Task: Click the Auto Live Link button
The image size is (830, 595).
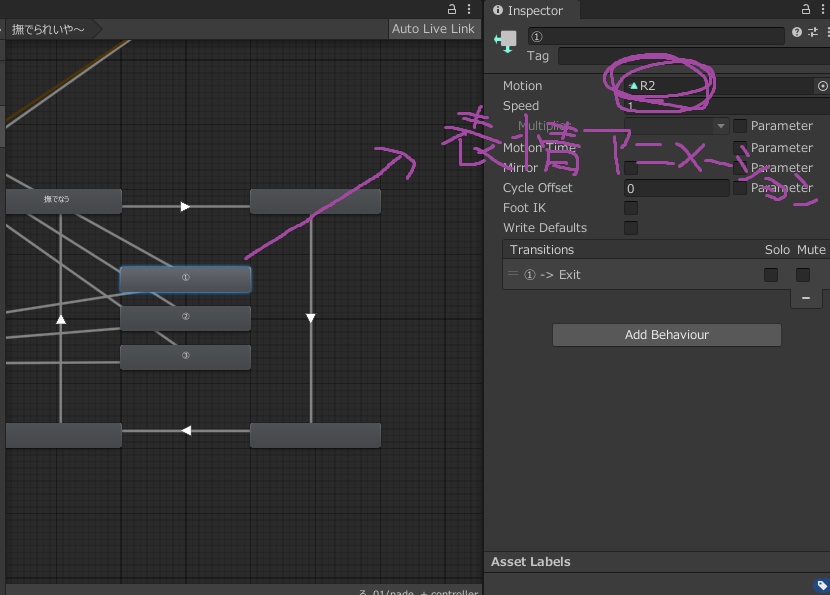Action: tap(433, 29)
